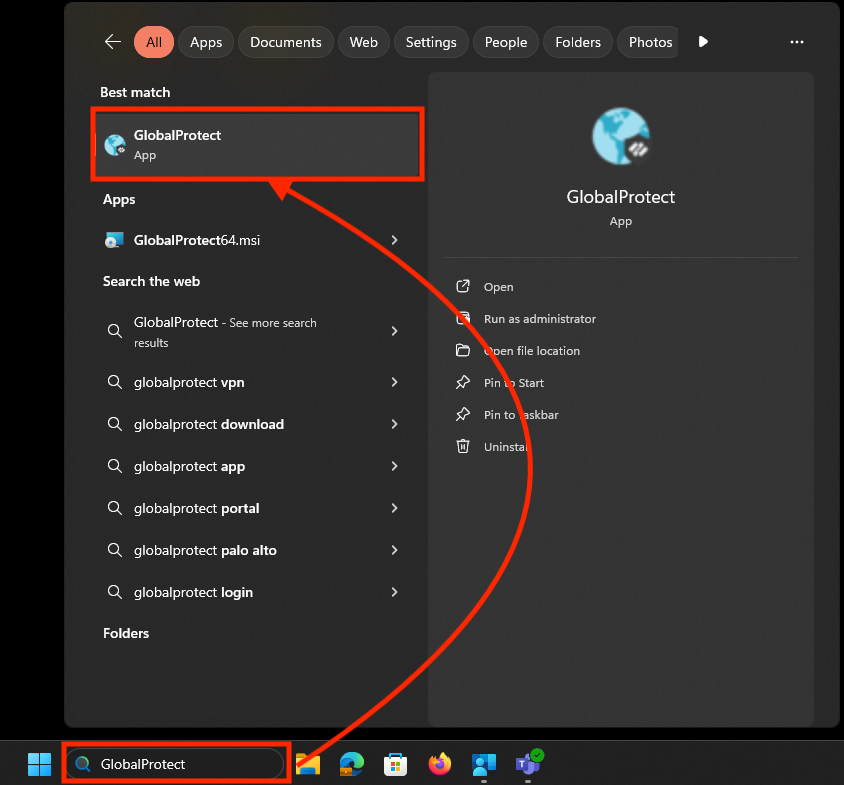The image size is (844, 785).
Task: Click search icon next to globalprotect portal
Action: [115, 508]
